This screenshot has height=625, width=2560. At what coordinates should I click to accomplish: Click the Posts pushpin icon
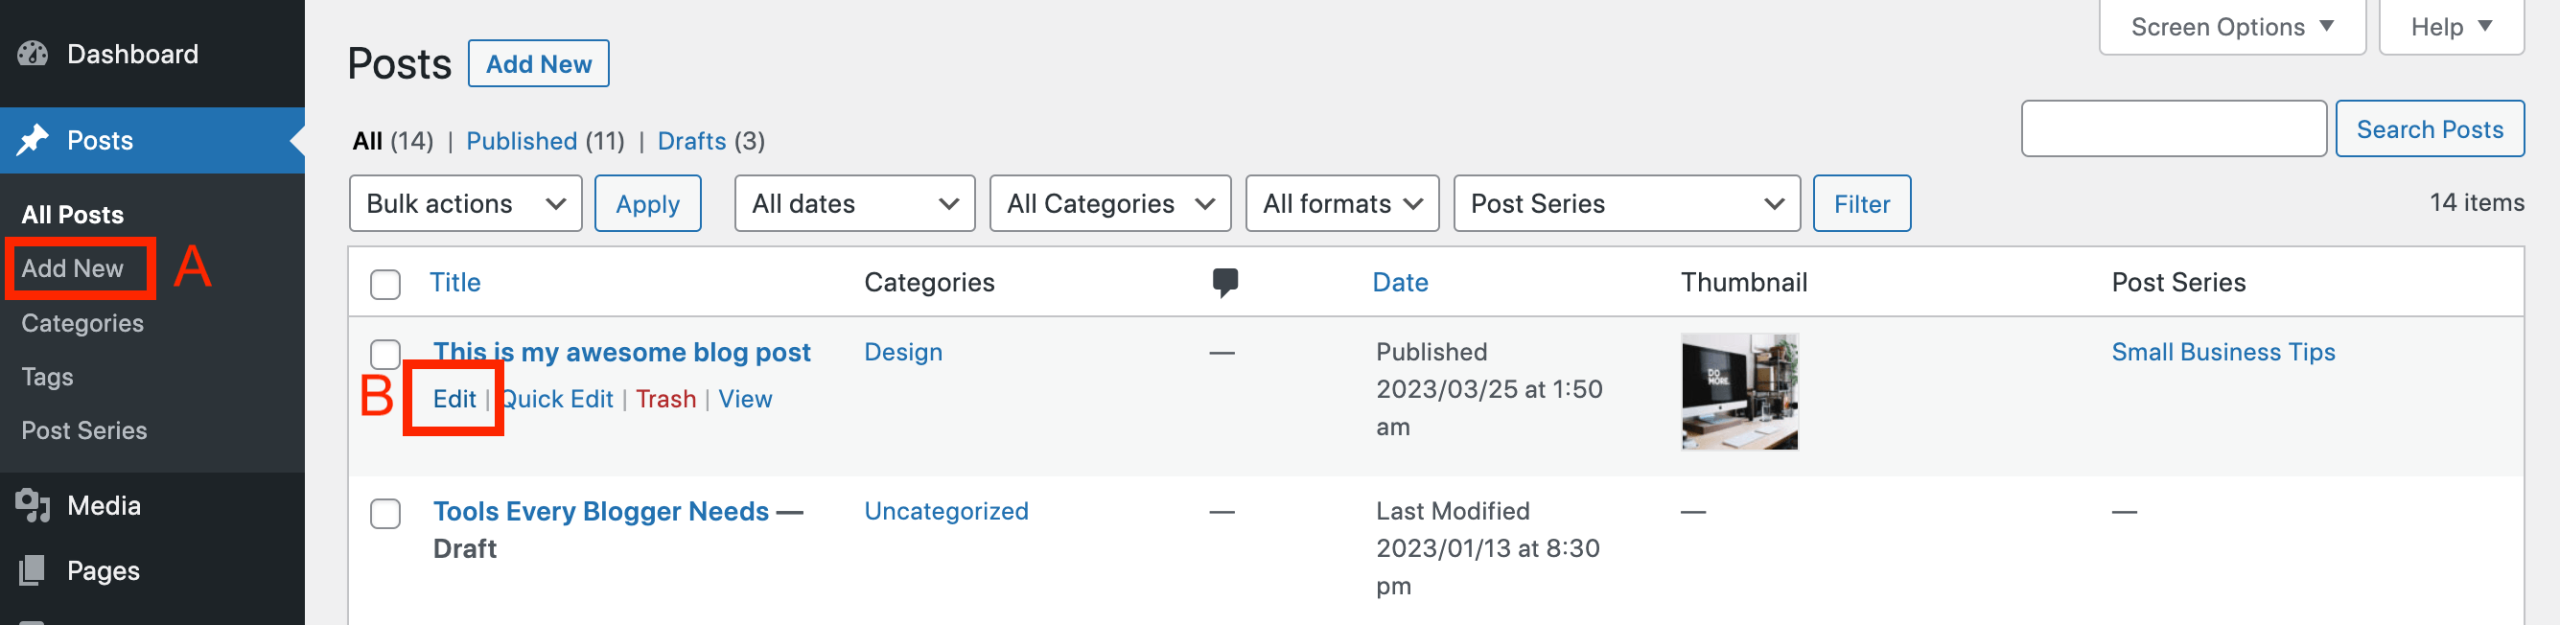pos(33,140)
